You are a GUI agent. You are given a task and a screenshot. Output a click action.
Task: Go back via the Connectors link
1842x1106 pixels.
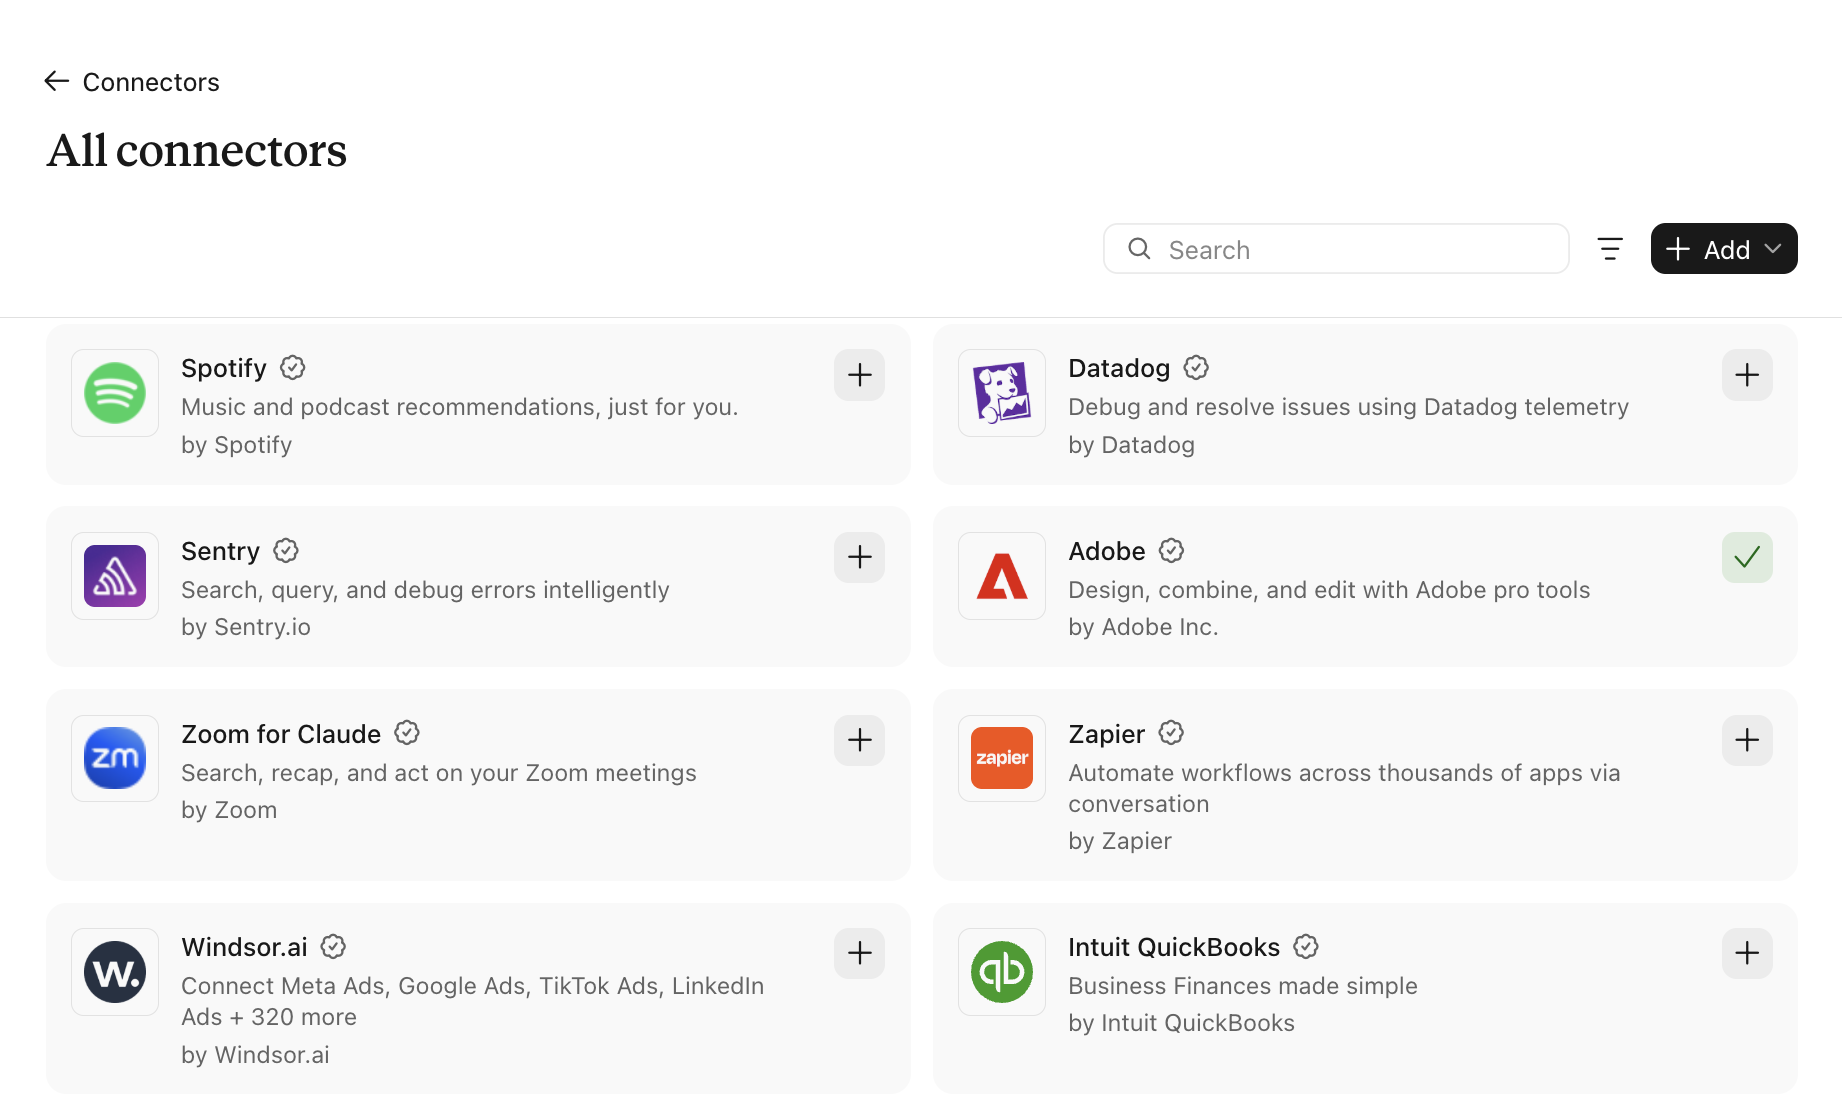[x=151, y=82]
